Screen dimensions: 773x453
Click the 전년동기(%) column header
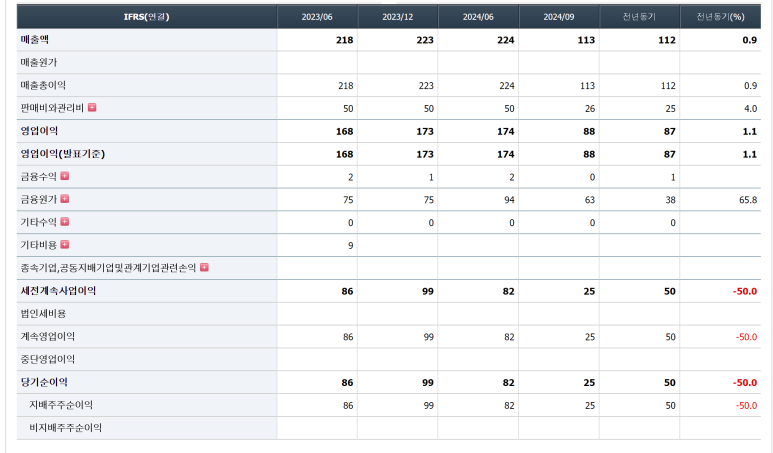720,17
